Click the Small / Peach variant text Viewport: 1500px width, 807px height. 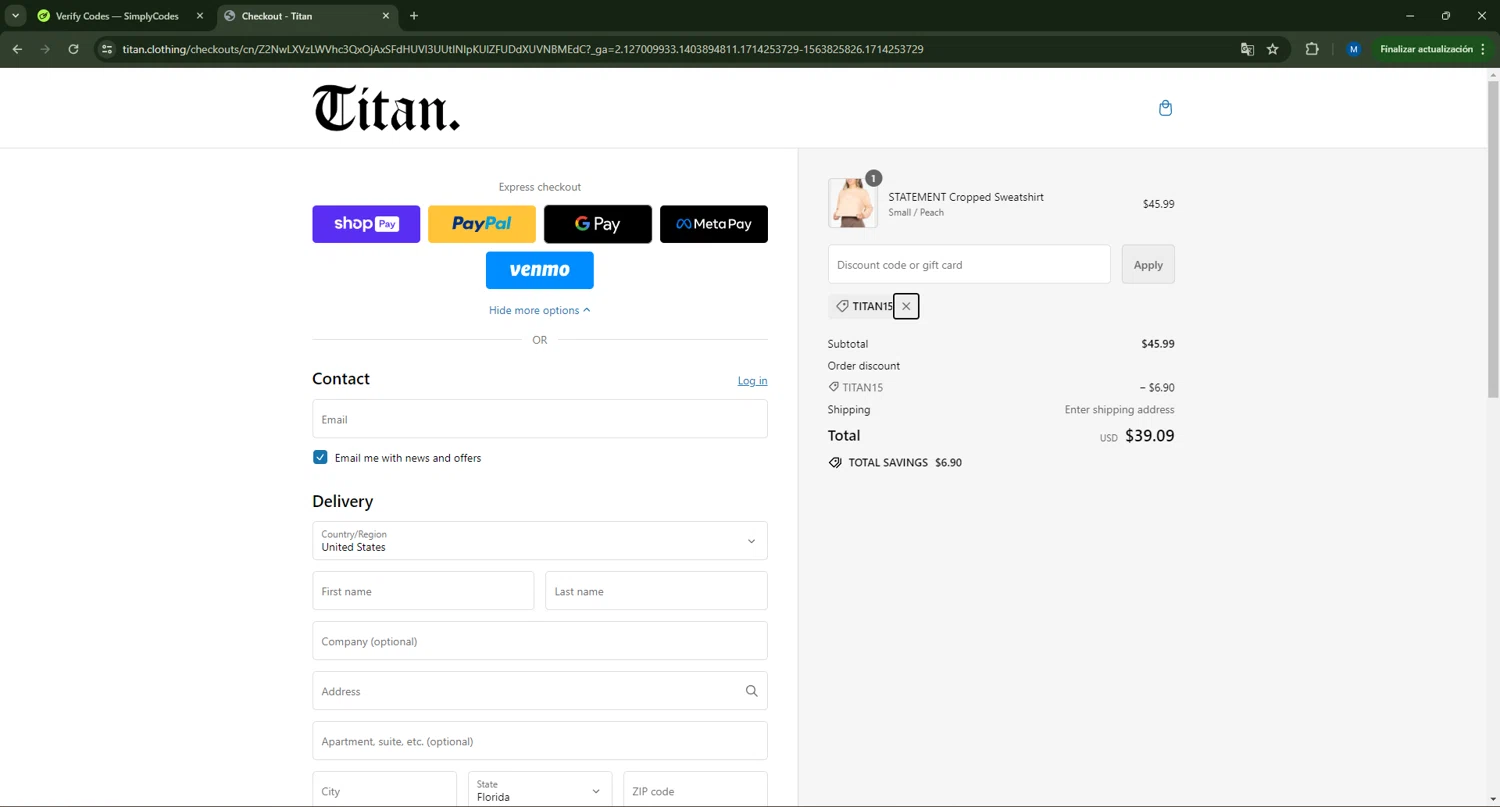pyautogui.click(x=916, y=213)
